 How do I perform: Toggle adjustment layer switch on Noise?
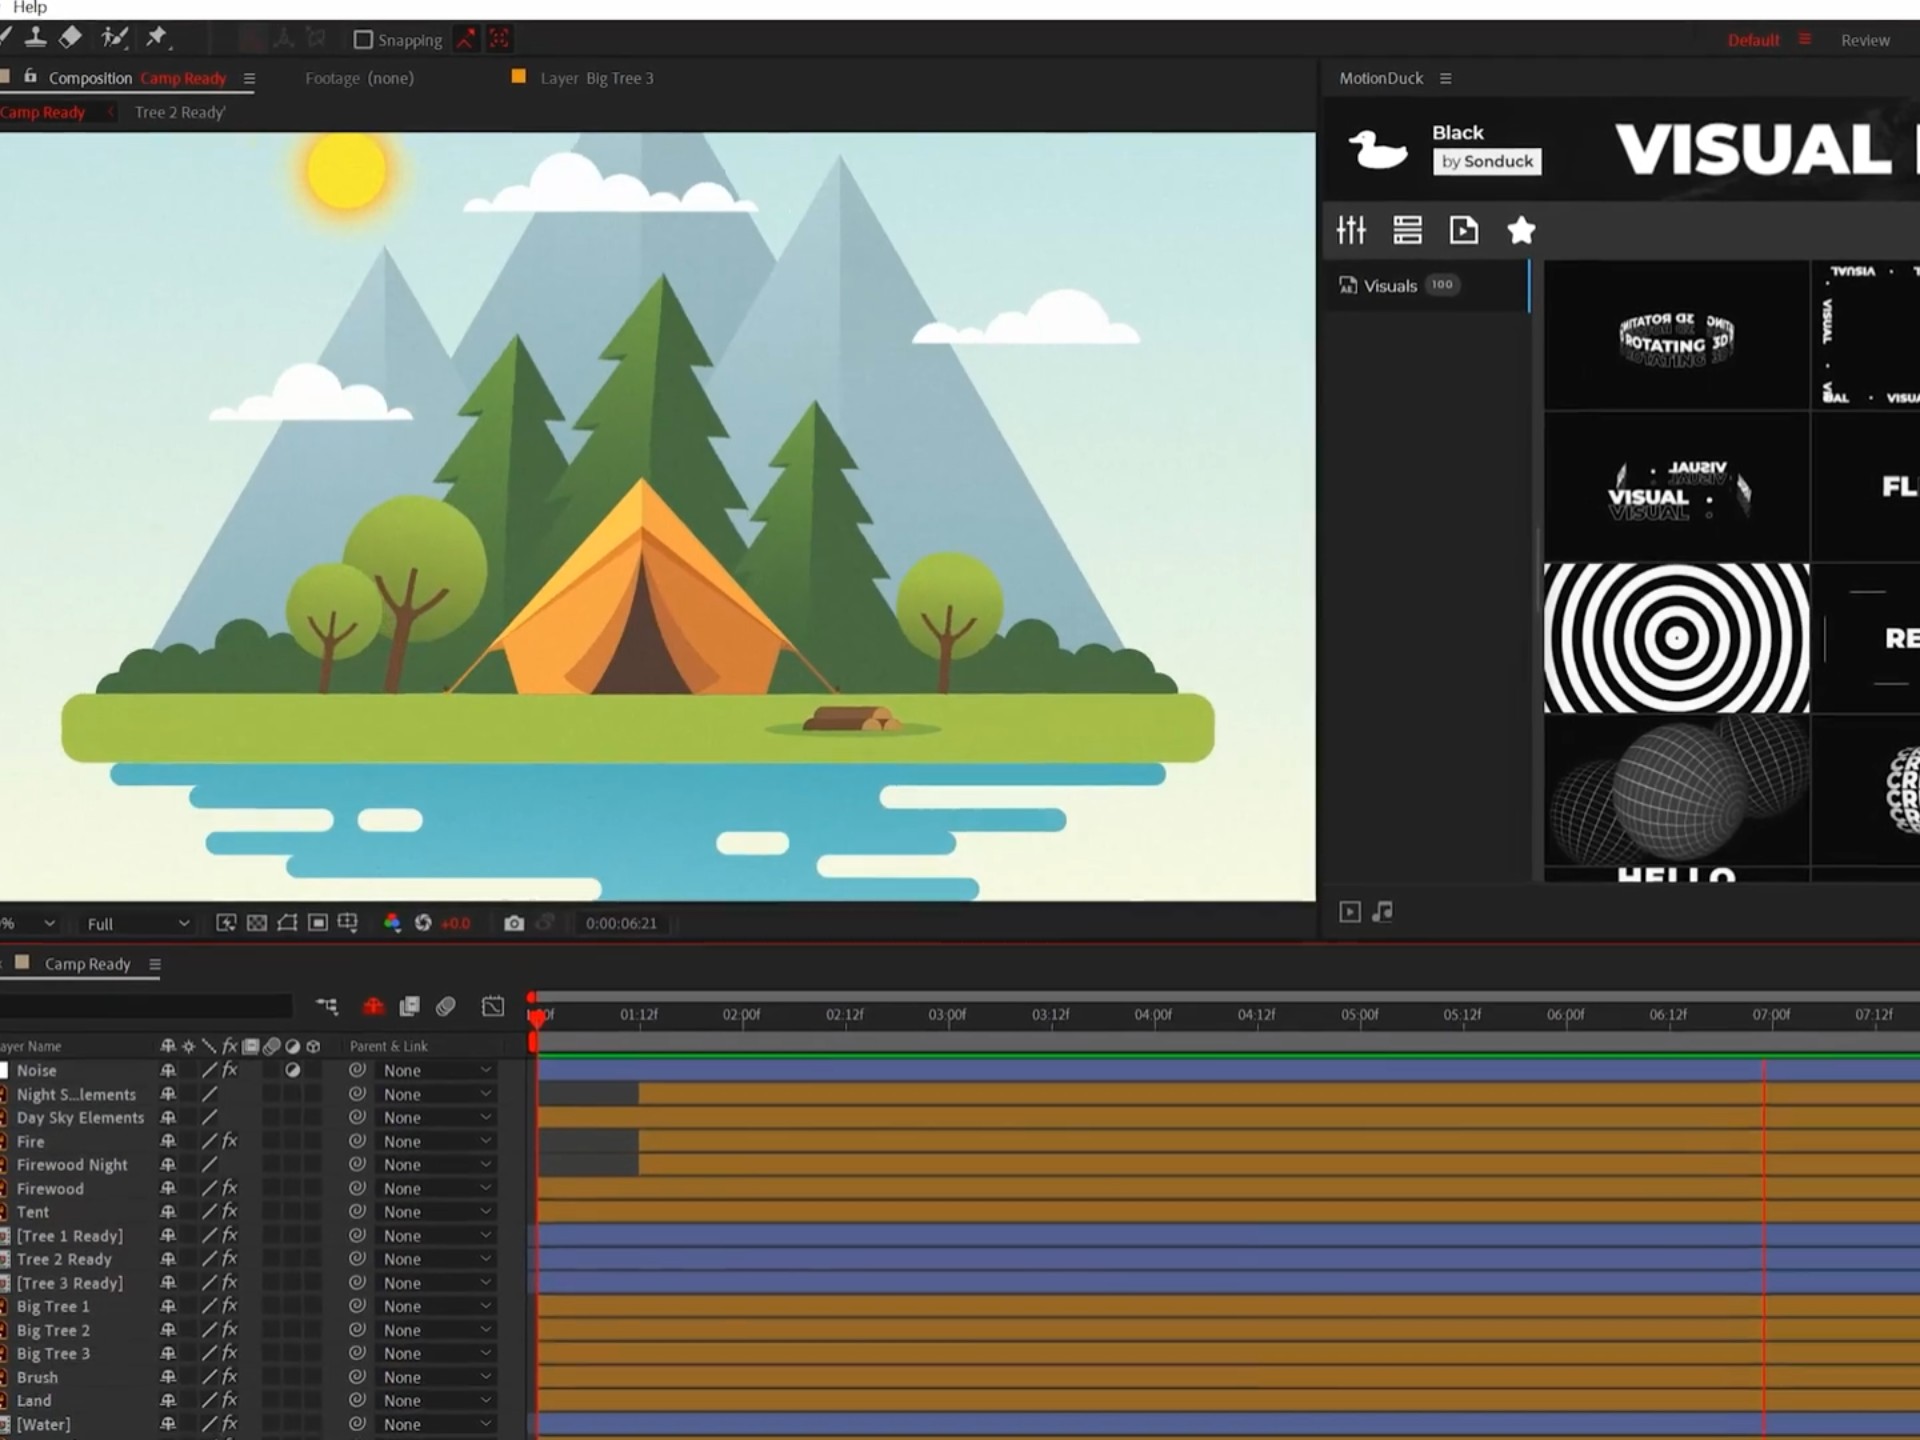(x=292, y=1070)
